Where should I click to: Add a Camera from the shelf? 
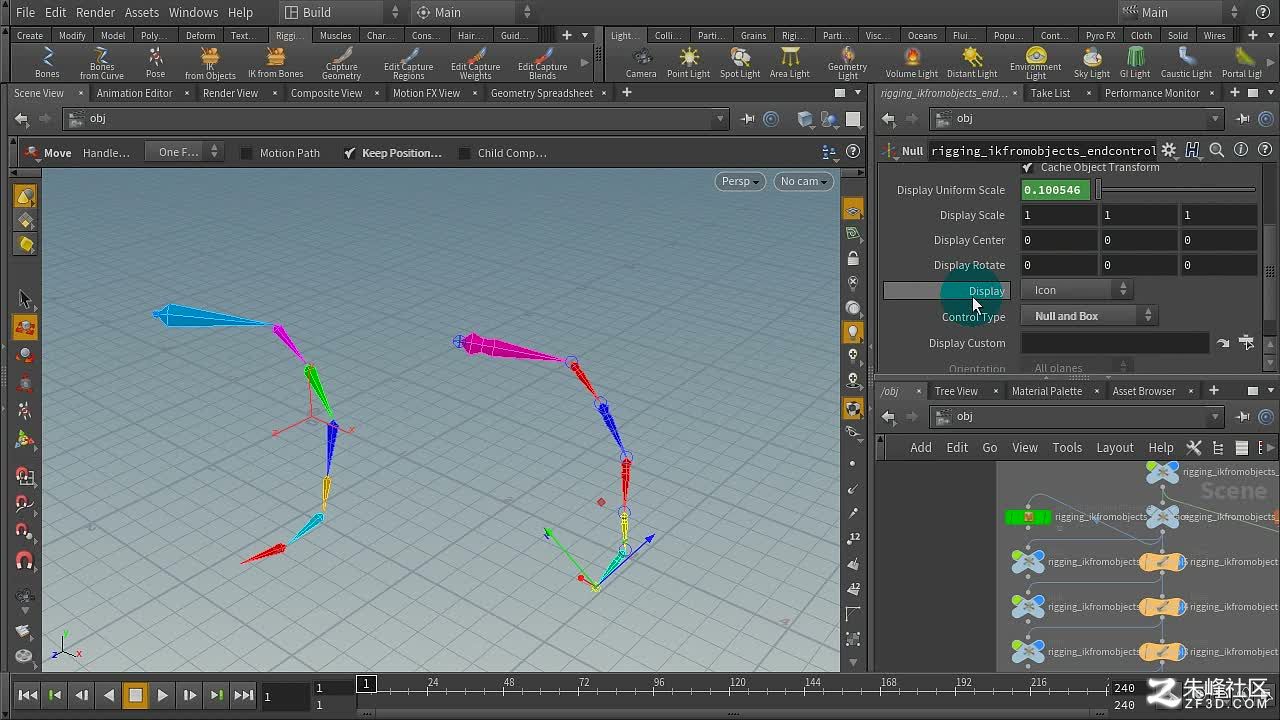(x=641, y=63)
